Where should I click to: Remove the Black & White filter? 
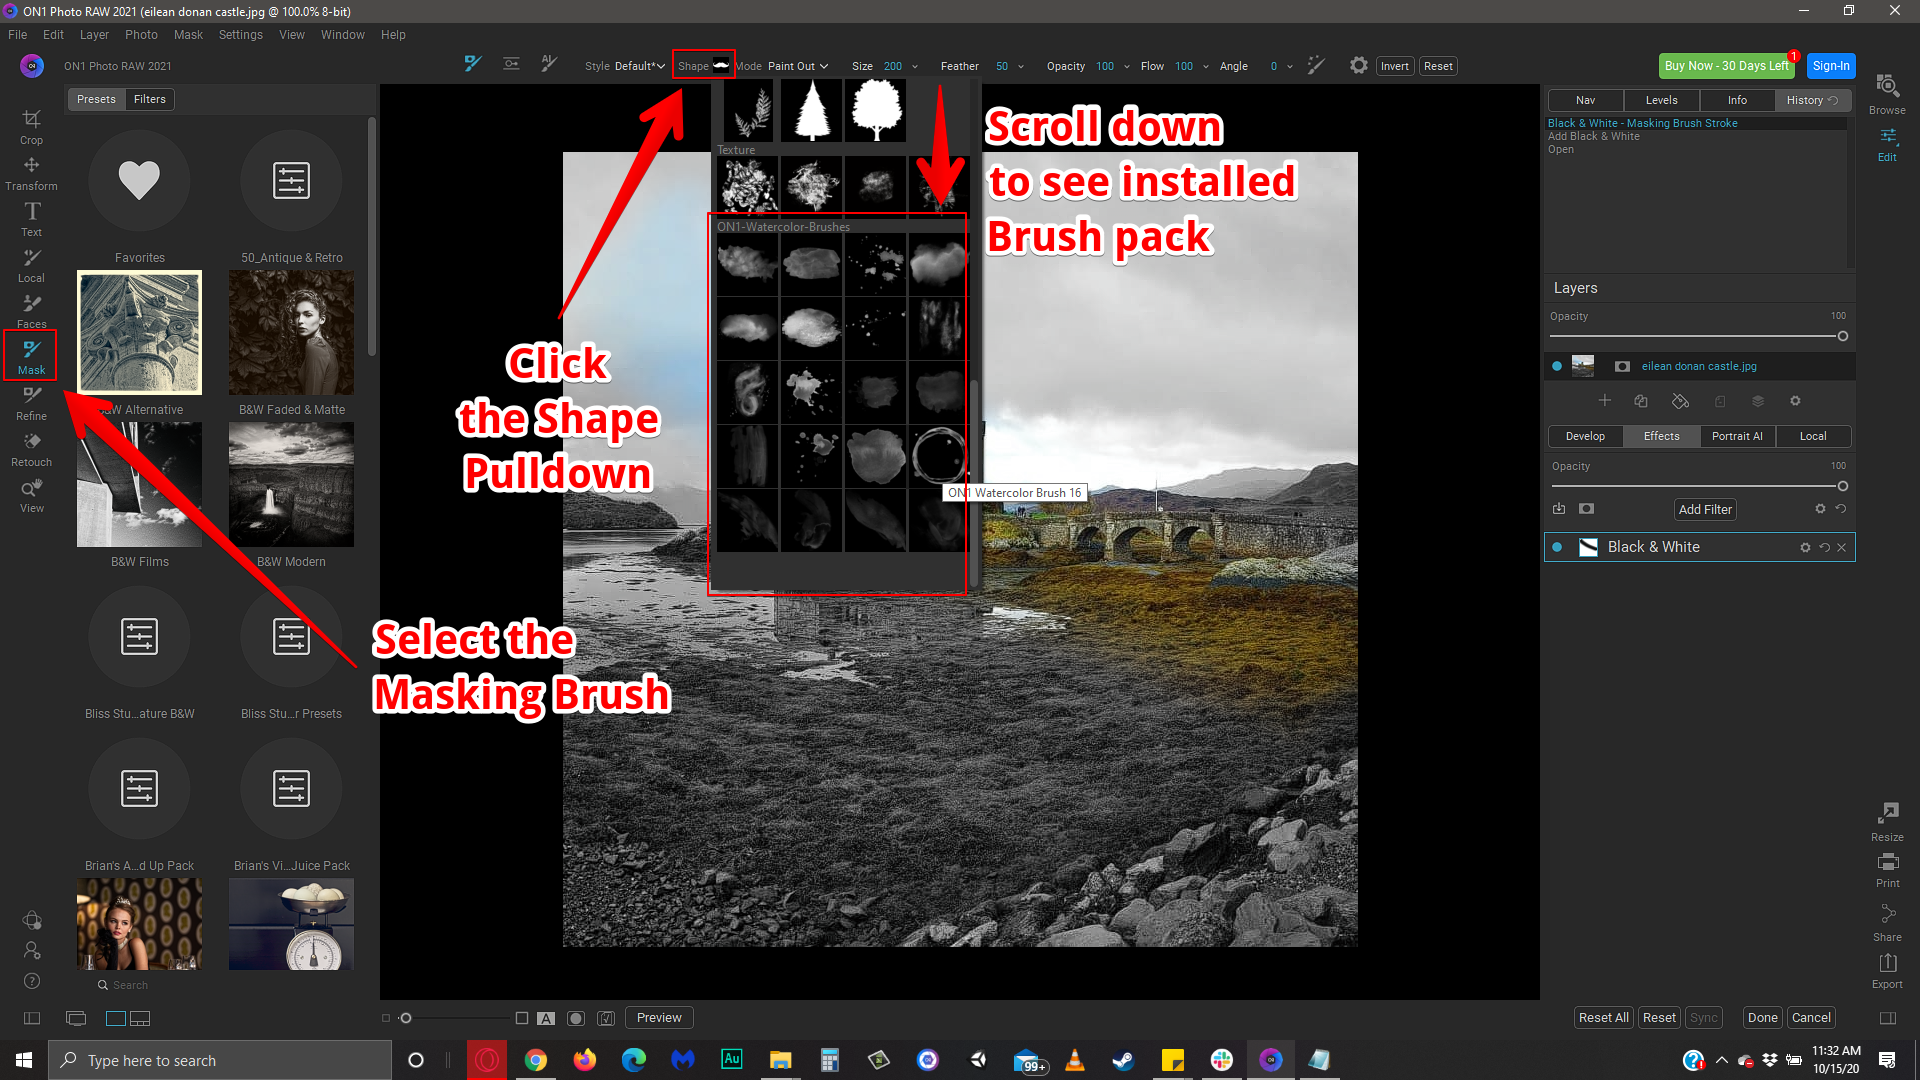[1842, 547]
